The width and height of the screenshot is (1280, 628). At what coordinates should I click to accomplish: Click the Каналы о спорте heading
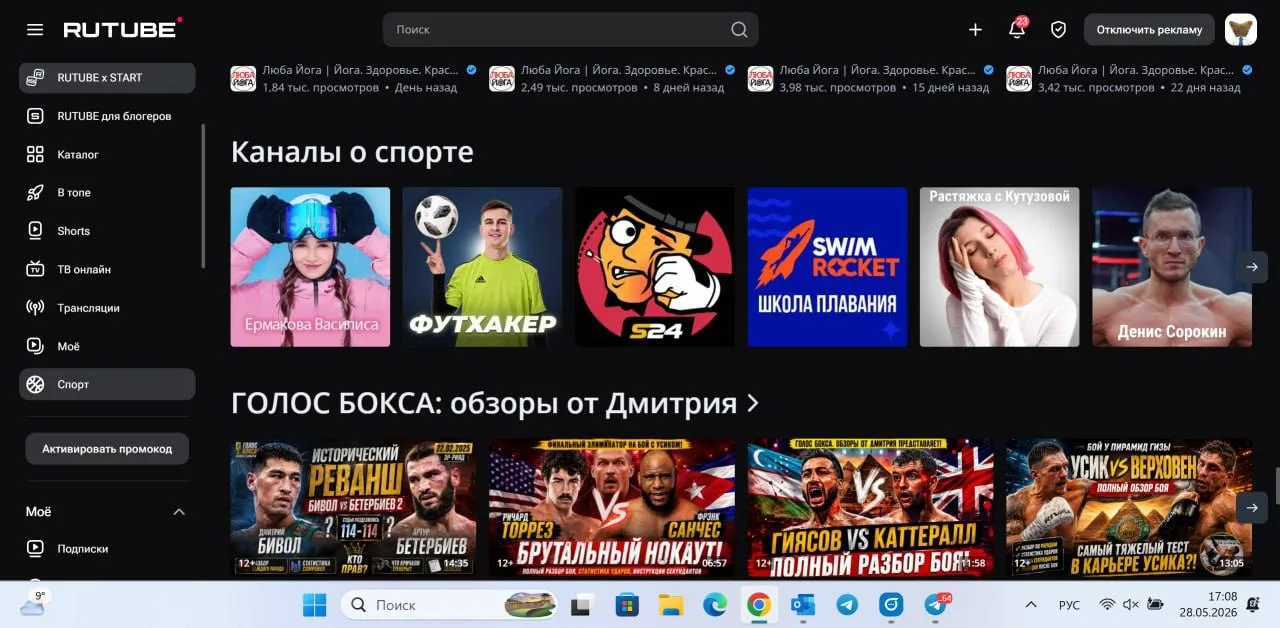(x=352, y=152)
